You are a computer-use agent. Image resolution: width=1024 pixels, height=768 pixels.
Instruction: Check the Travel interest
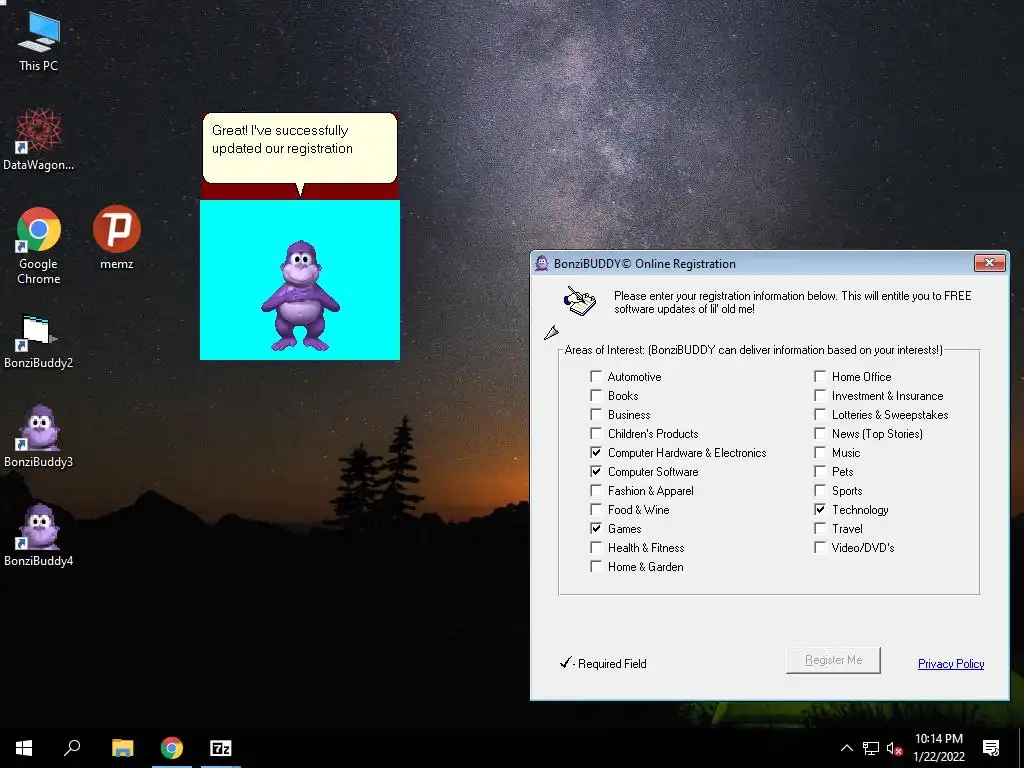coord(820,528)
